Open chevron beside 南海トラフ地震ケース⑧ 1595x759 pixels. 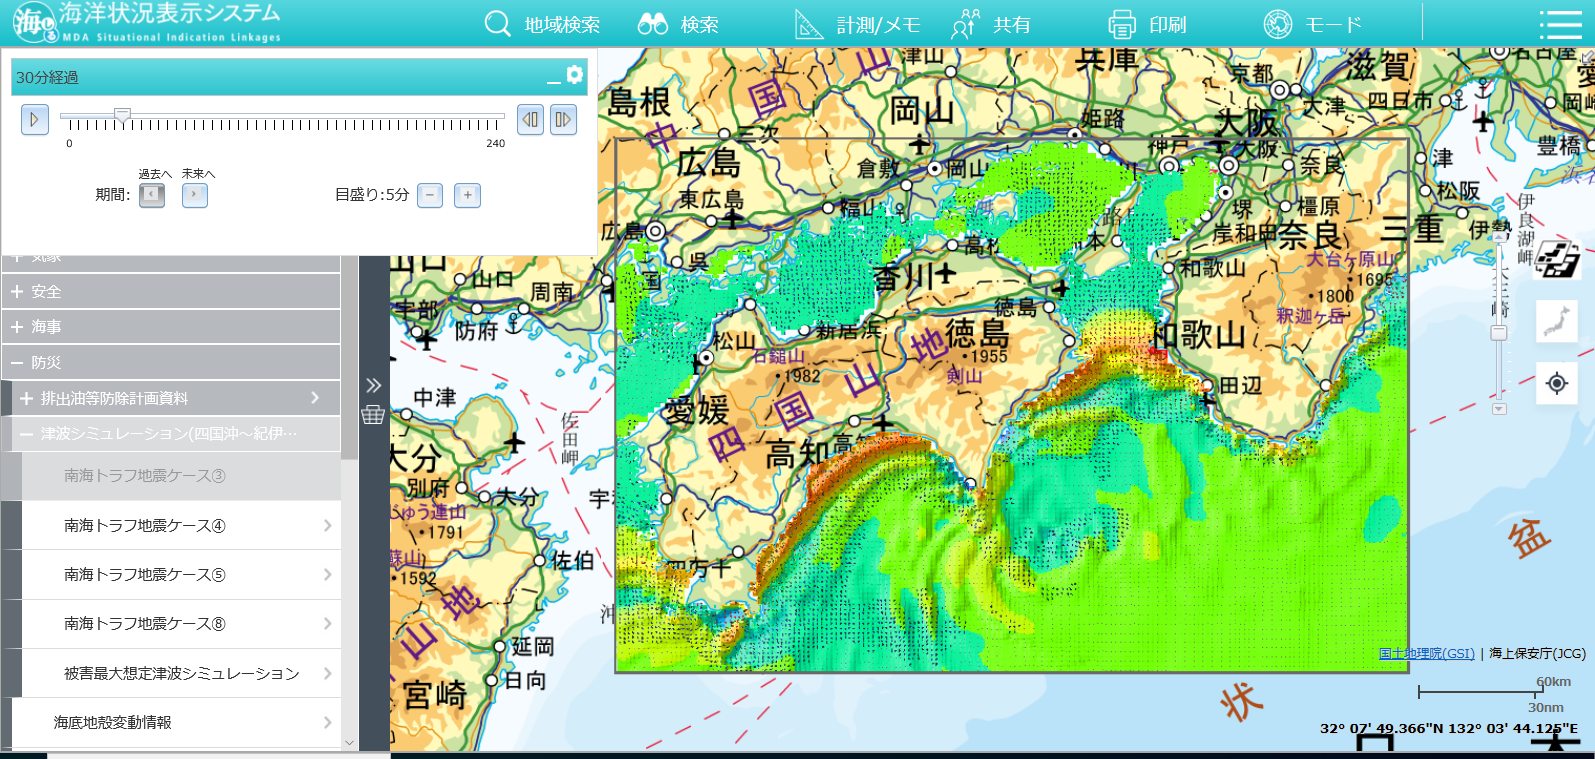coord(328,623)
